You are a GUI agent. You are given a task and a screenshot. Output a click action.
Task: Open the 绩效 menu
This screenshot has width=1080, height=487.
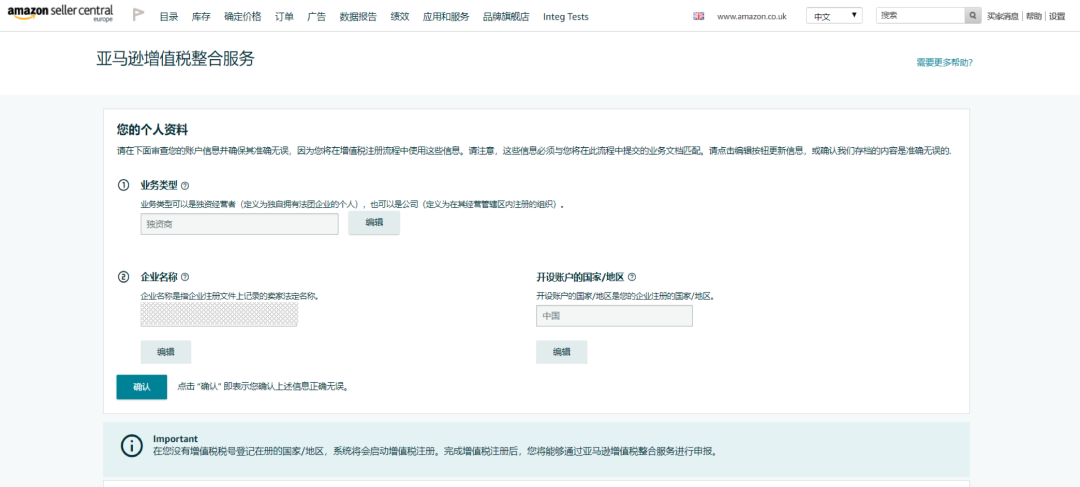(x=400, y=17)
